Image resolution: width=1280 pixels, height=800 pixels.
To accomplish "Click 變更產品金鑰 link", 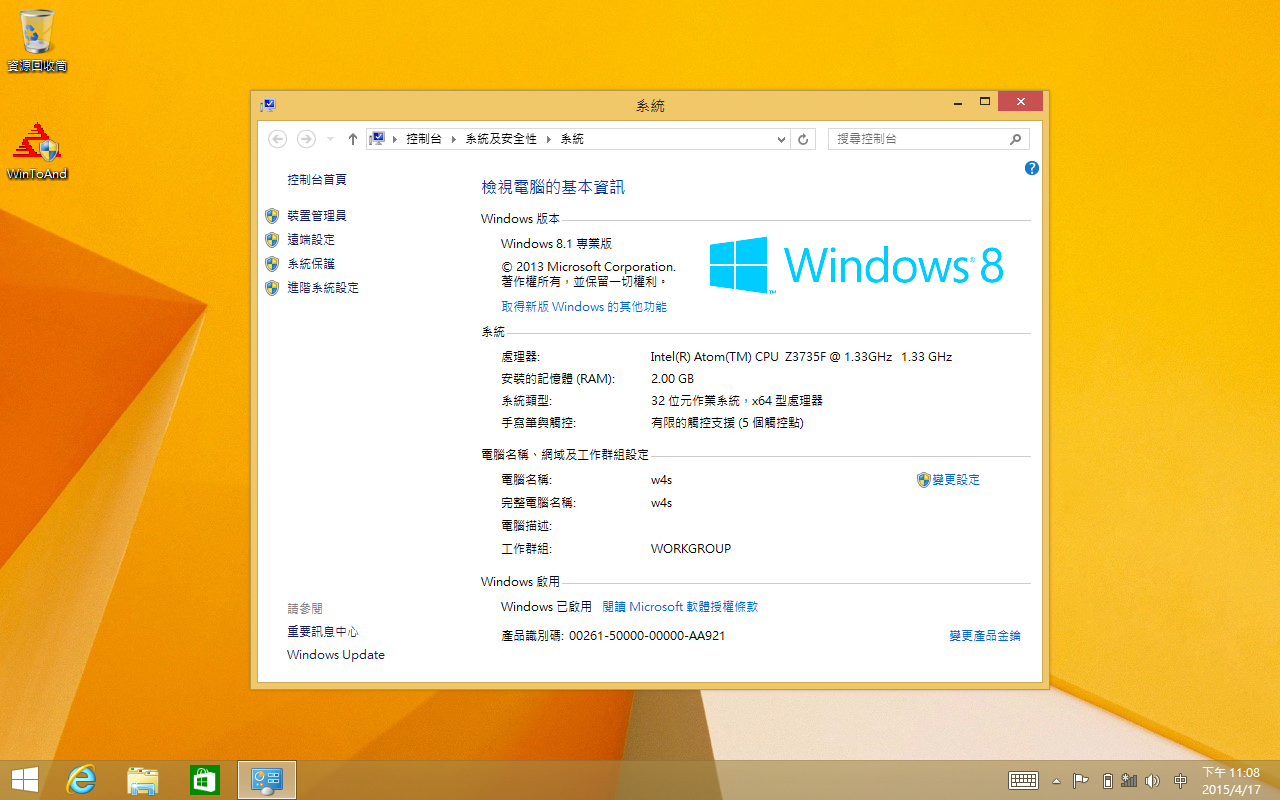I will coord(985,636).
